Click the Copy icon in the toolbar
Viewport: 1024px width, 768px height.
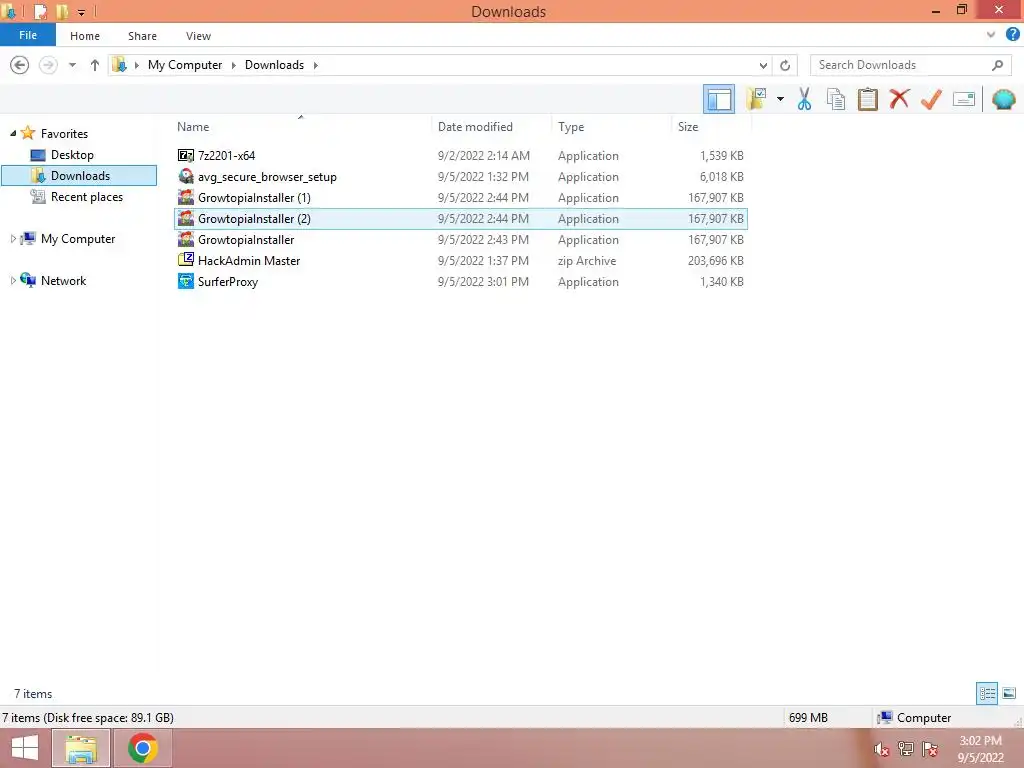835,99
